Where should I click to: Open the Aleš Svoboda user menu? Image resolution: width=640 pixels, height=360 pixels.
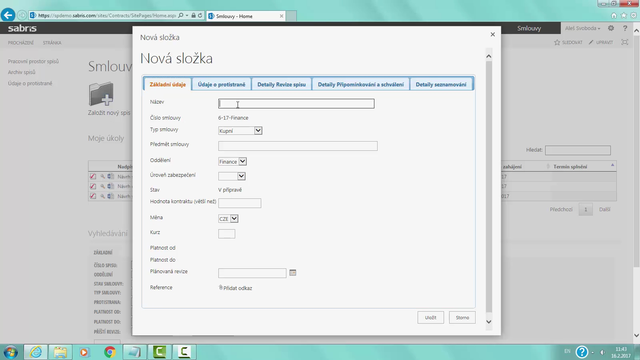click(x=582, y=28)
